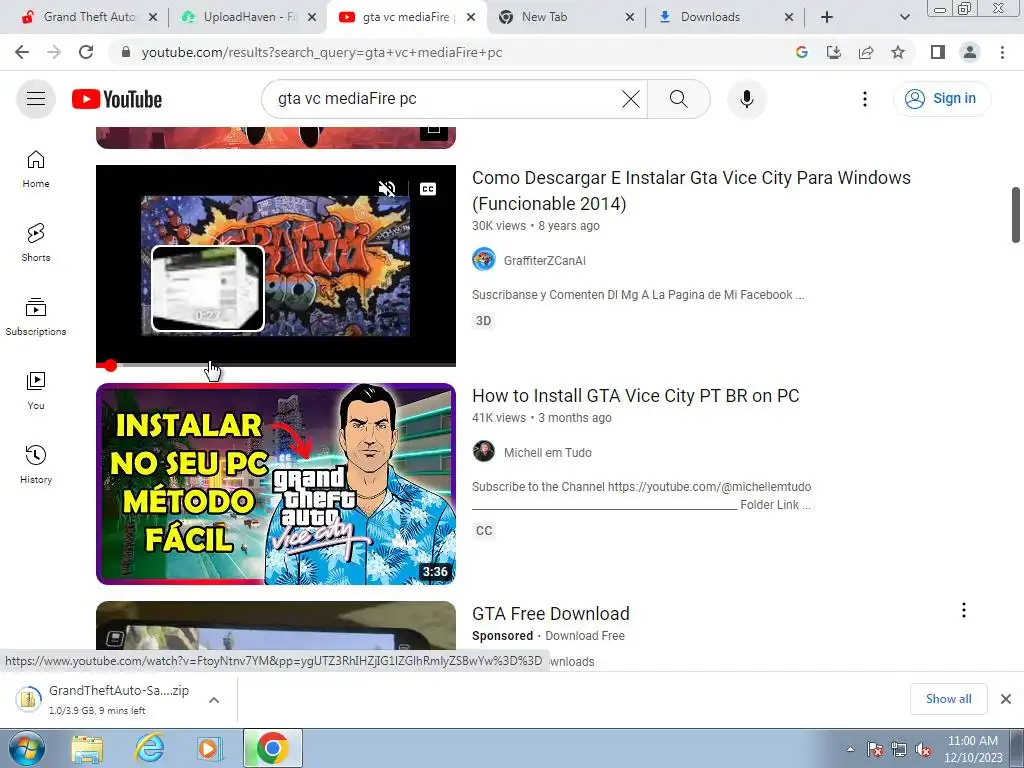This screenshot has height=768, width=1024.
Task: Click GraffiterZCanAl channel avatar
Action: point(484,260)
